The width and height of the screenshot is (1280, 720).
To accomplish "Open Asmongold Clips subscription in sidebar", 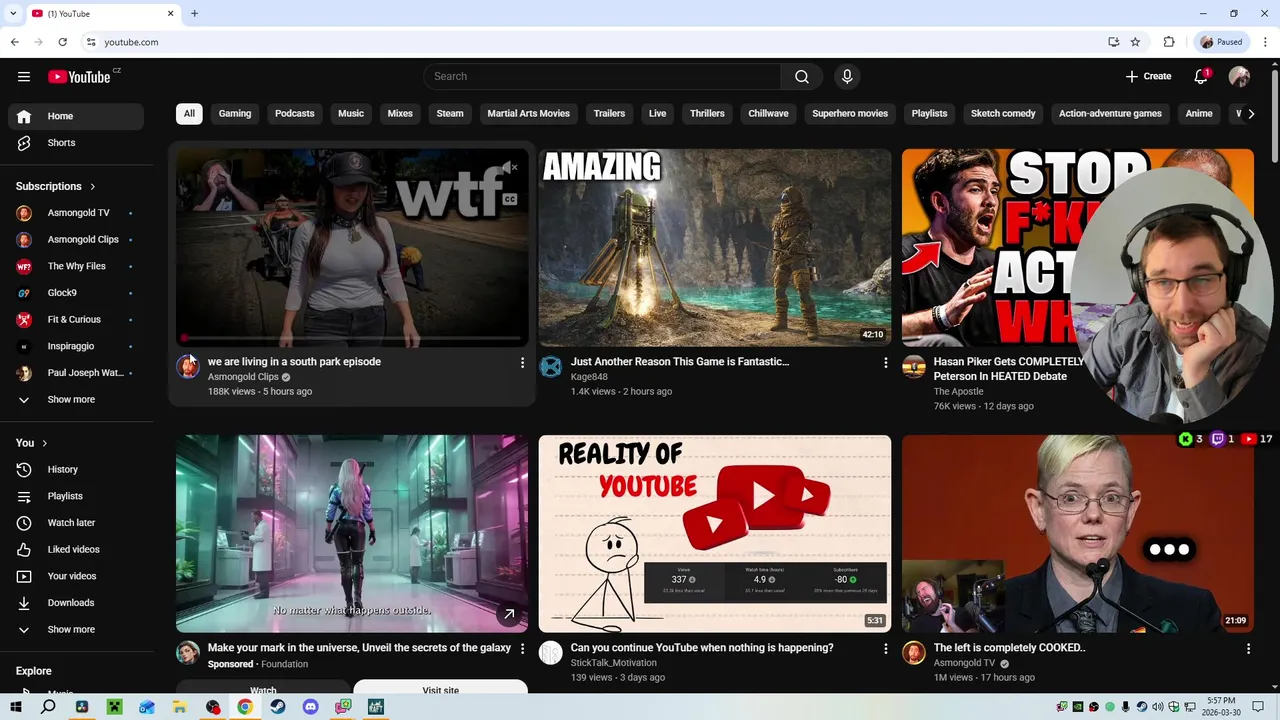I will tap(76, 240).
